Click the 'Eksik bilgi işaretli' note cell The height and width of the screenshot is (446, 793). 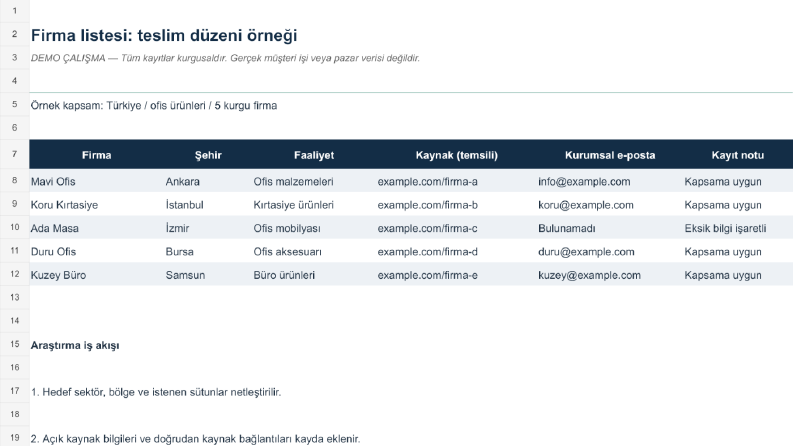tap(725, 228)
